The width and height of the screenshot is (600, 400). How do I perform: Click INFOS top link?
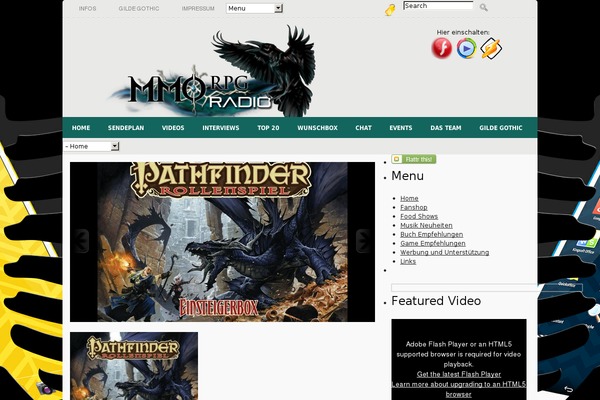[x=88, y=8]
